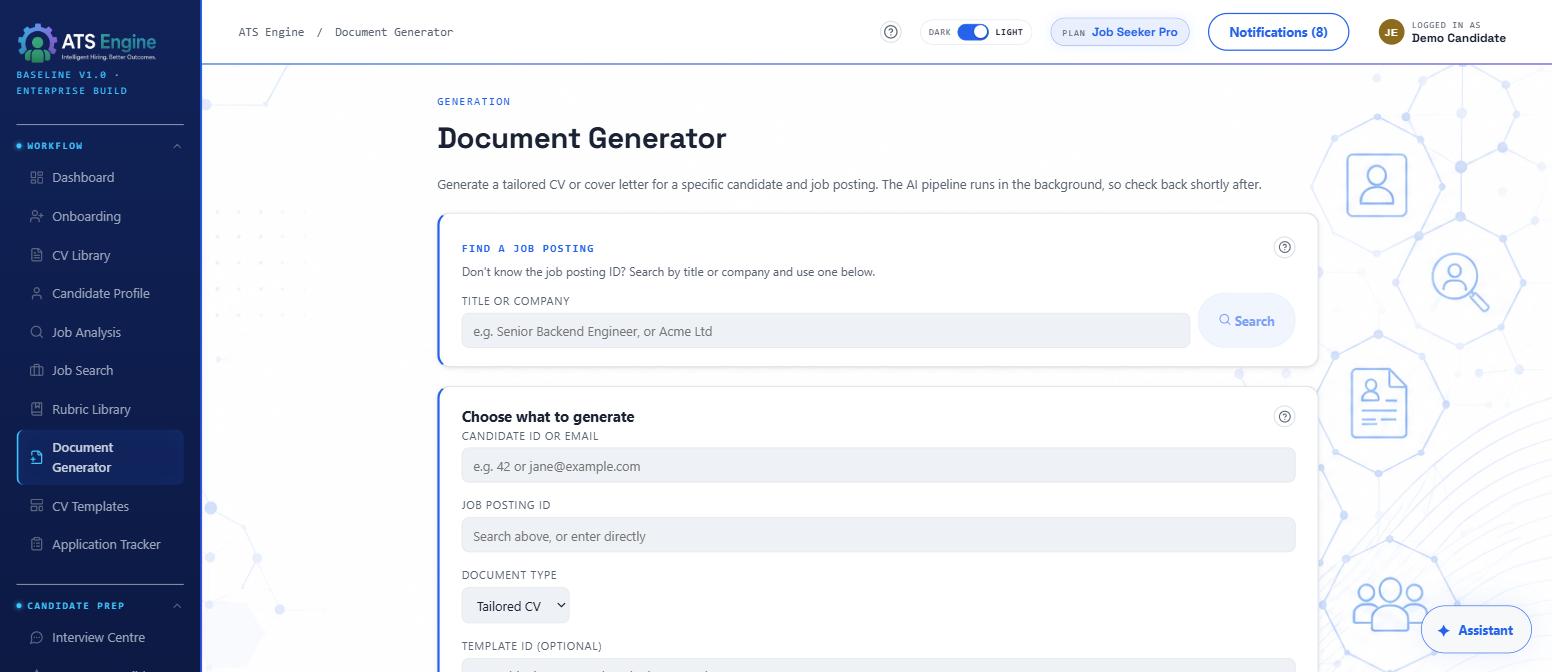This screenshot has height=672, width=1552.
Task: Click the ATS Engine logo
Action: tap(87, 42)
